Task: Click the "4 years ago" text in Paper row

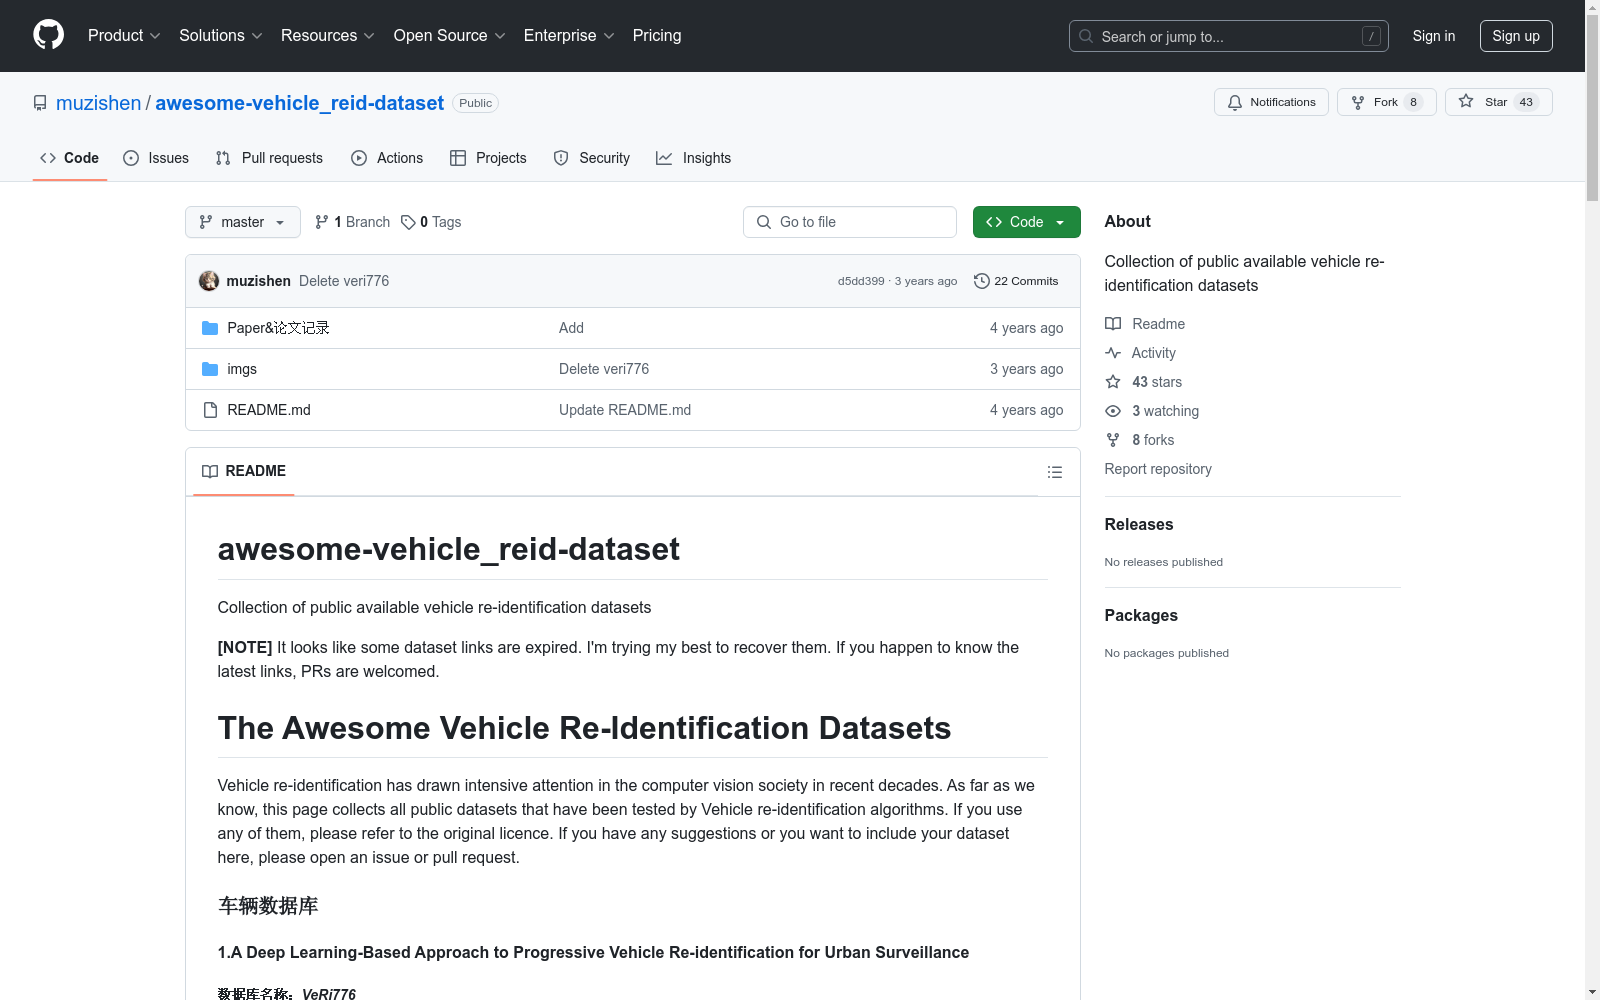Action: 1026,328
